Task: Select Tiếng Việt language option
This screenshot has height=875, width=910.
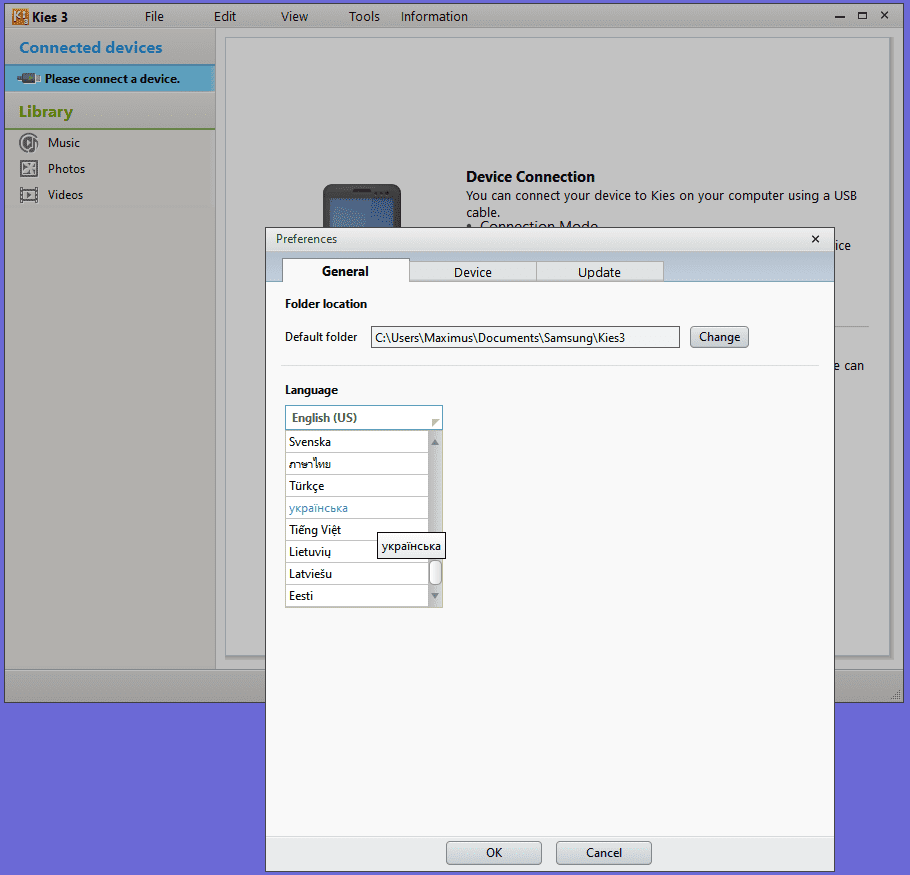Action: [357, 530]
